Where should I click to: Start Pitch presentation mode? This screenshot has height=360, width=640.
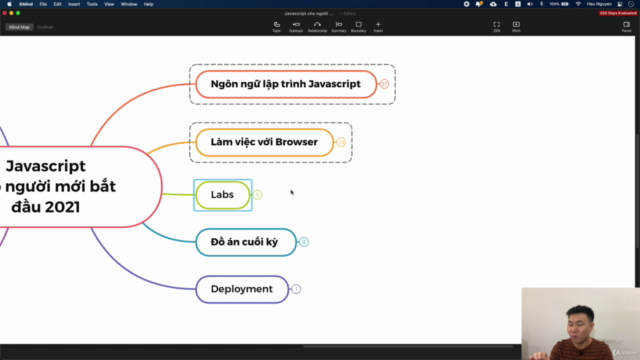(x=516, y=27)
